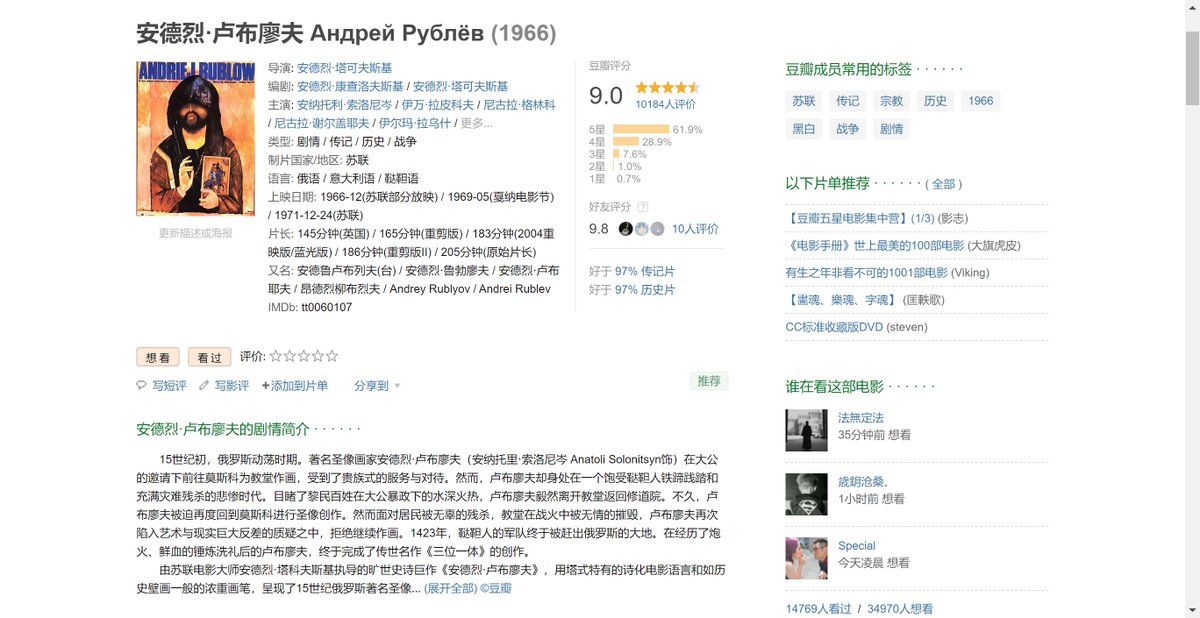1200x618 pixels.
Task: Rate the film with the first star
Action: pos(276,356)
